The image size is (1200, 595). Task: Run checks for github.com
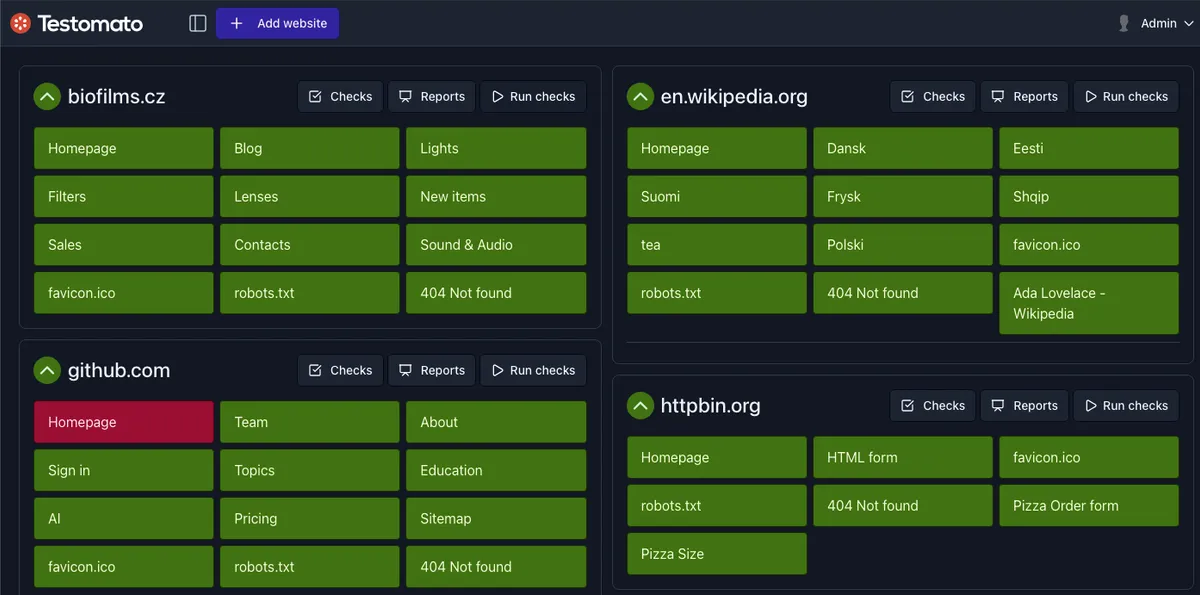click(533, 371)
